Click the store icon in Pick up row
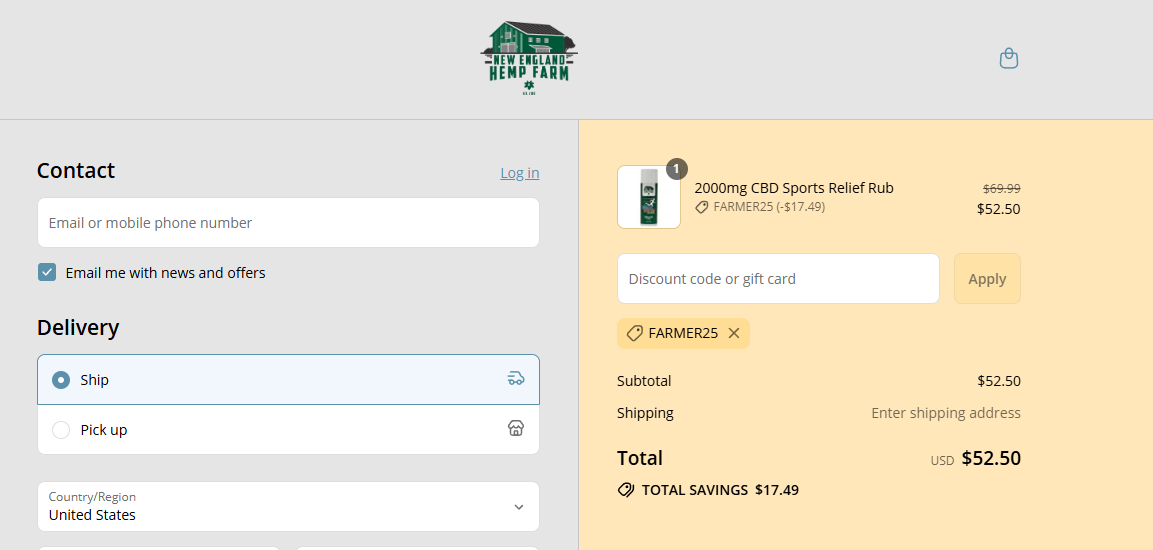 tap(515, 428)
